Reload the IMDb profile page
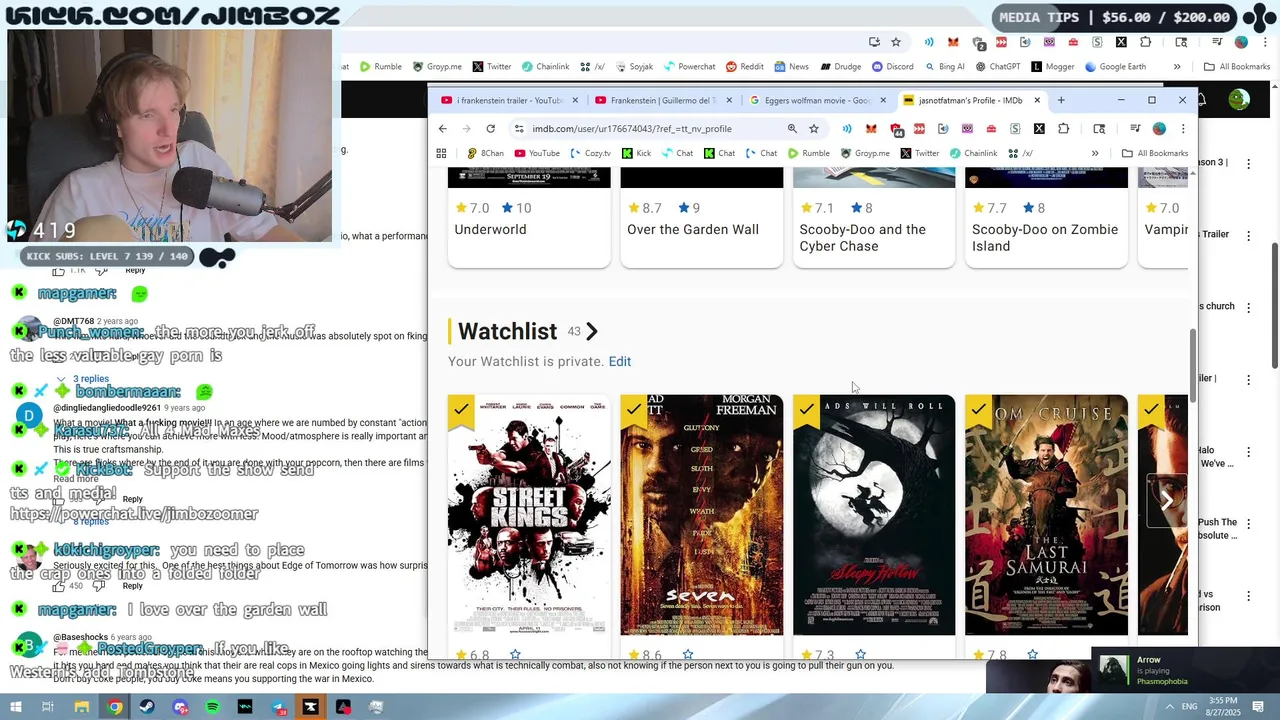 490,128
